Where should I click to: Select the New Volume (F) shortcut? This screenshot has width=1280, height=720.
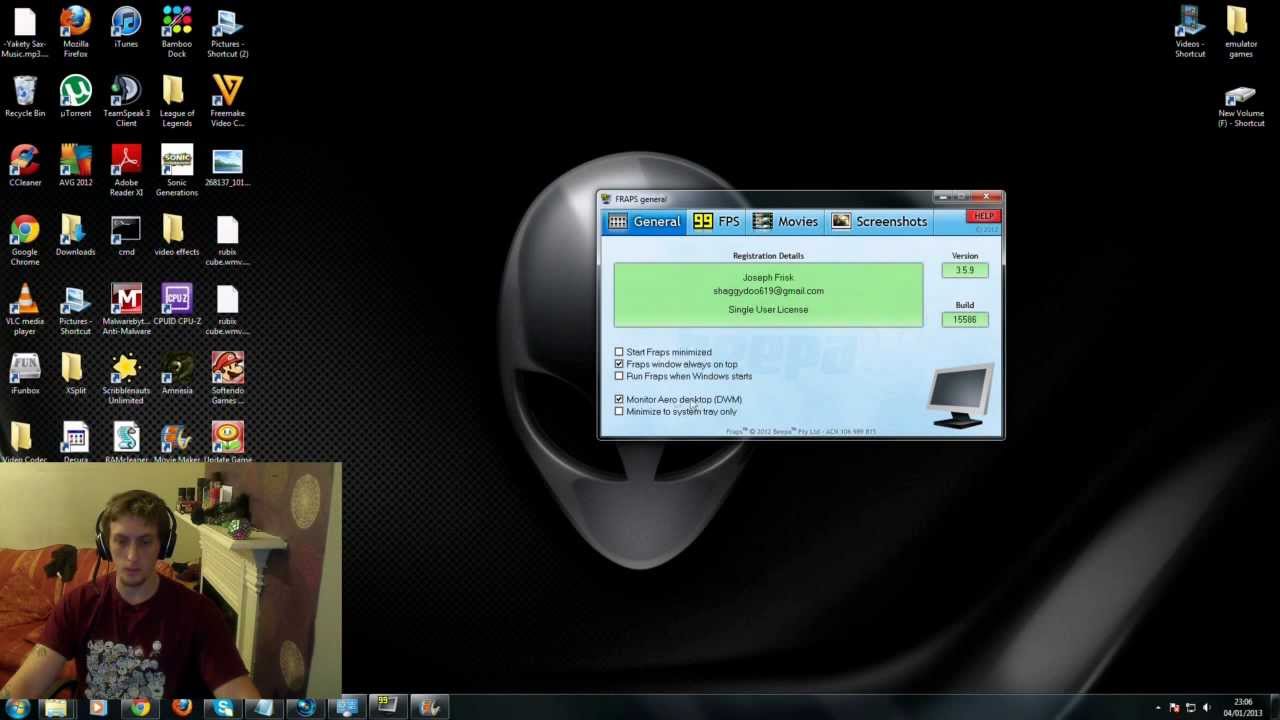(1240, 105)
